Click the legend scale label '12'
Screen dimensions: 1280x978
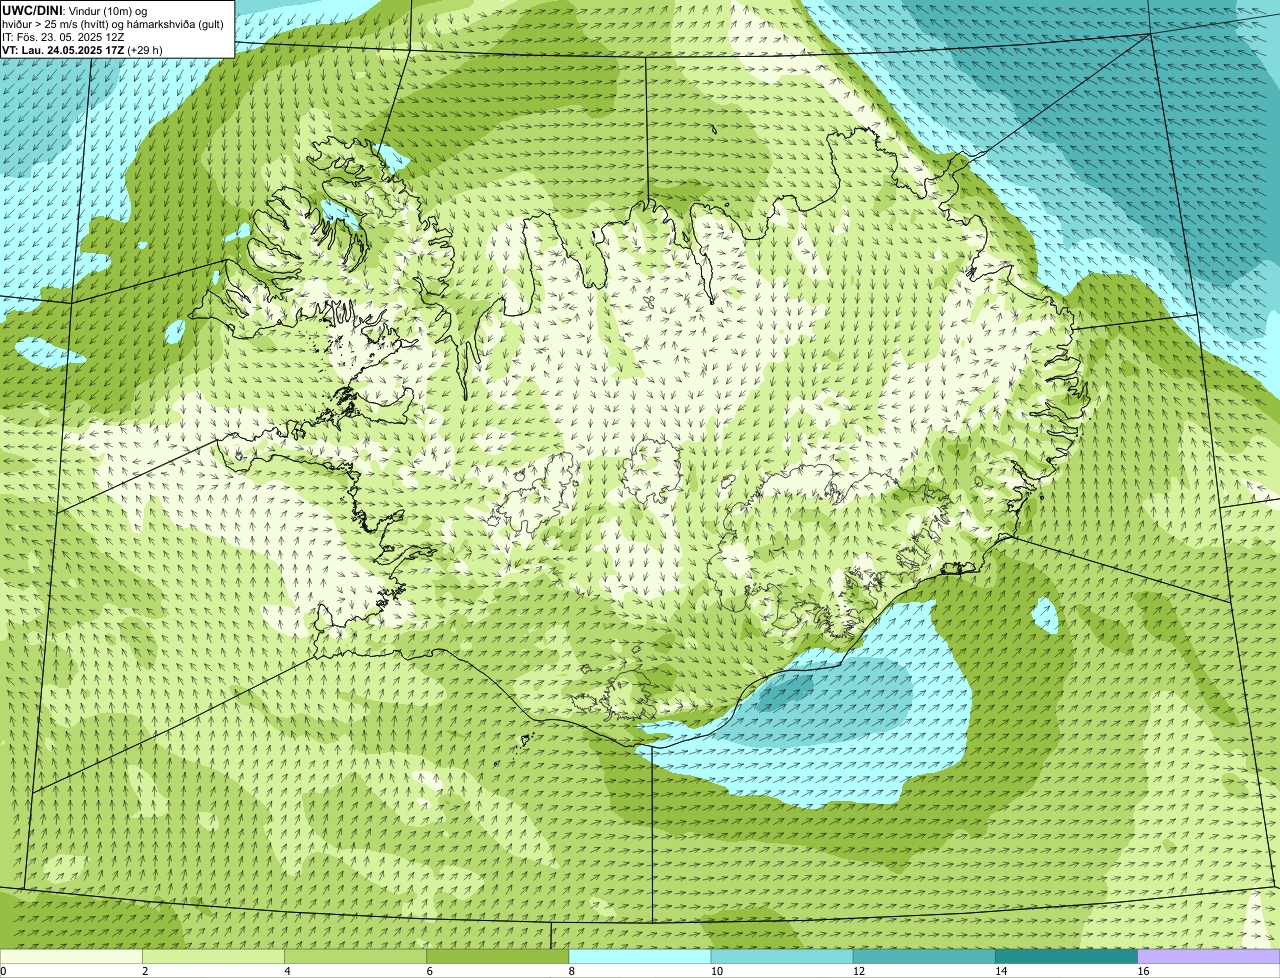pos(858,971)
